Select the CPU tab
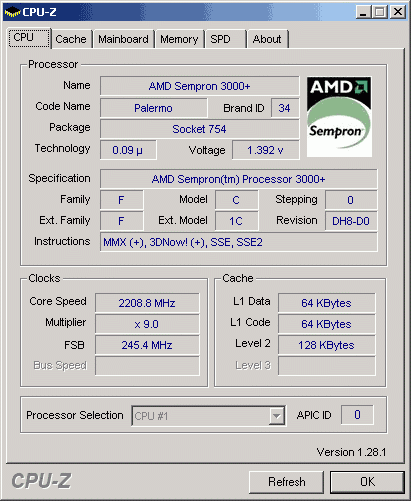Image resolution: width=411 pixels, height=501 pixels. [29, 38]
